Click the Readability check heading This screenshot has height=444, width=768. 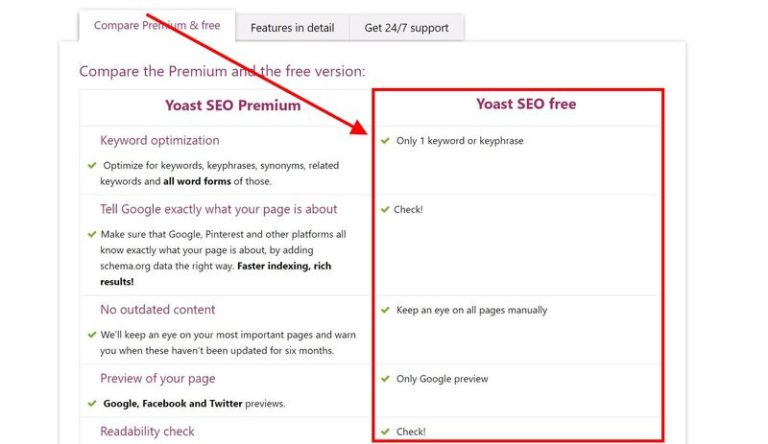[x=147, y=431]
